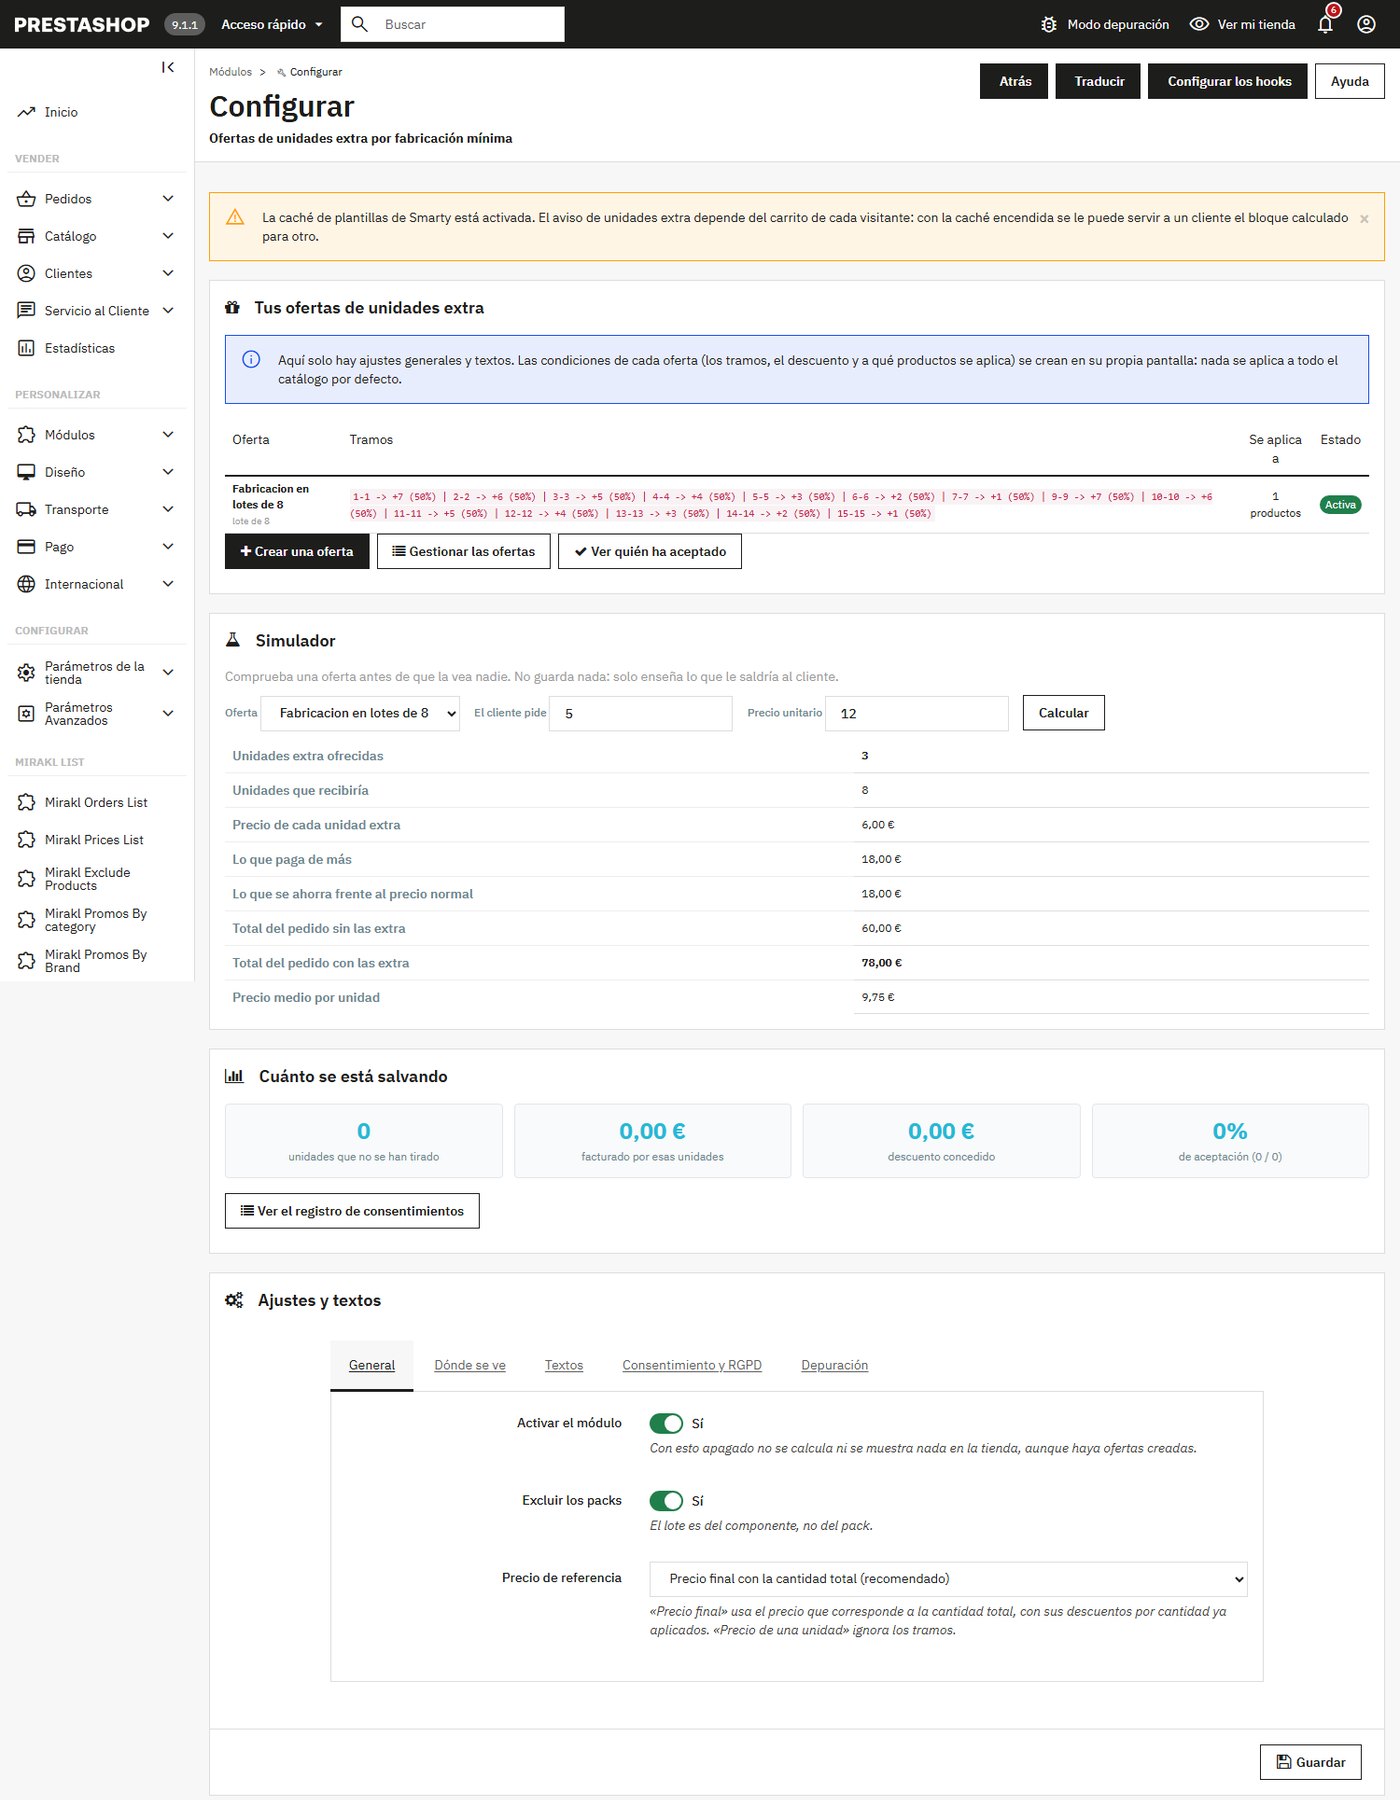Open the Consentimiento y RGPD tab

(692, 1365)
